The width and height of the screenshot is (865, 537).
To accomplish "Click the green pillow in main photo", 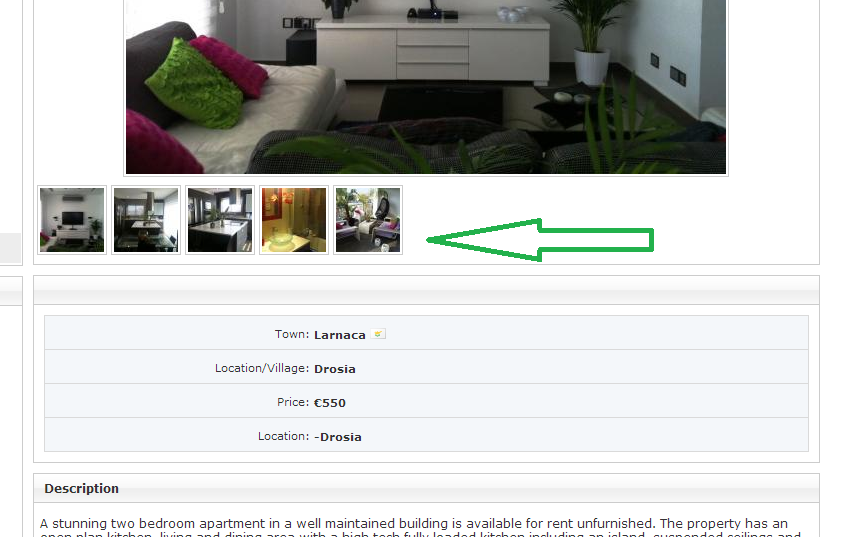I will coord(195,84).
